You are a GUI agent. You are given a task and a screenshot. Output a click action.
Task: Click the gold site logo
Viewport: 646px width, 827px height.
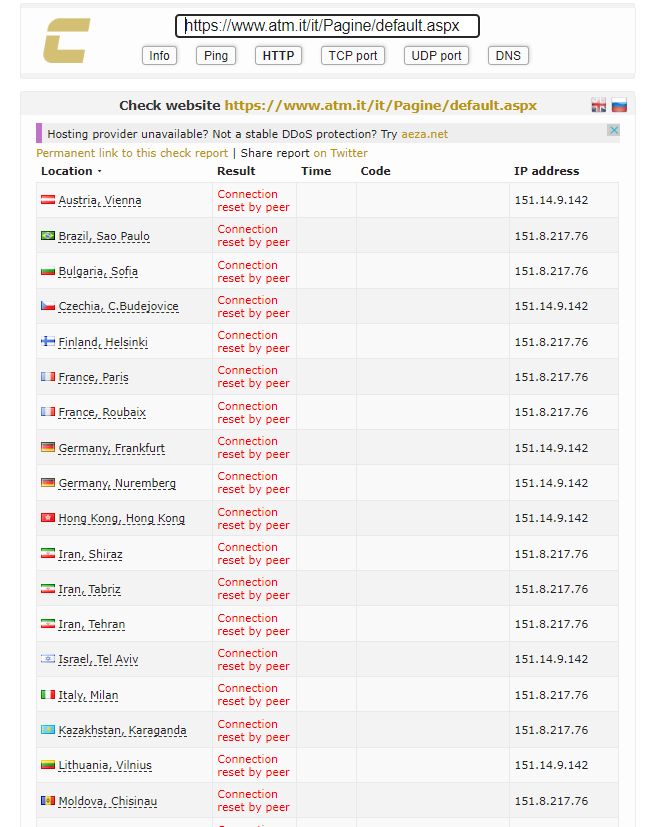(66, 41)
